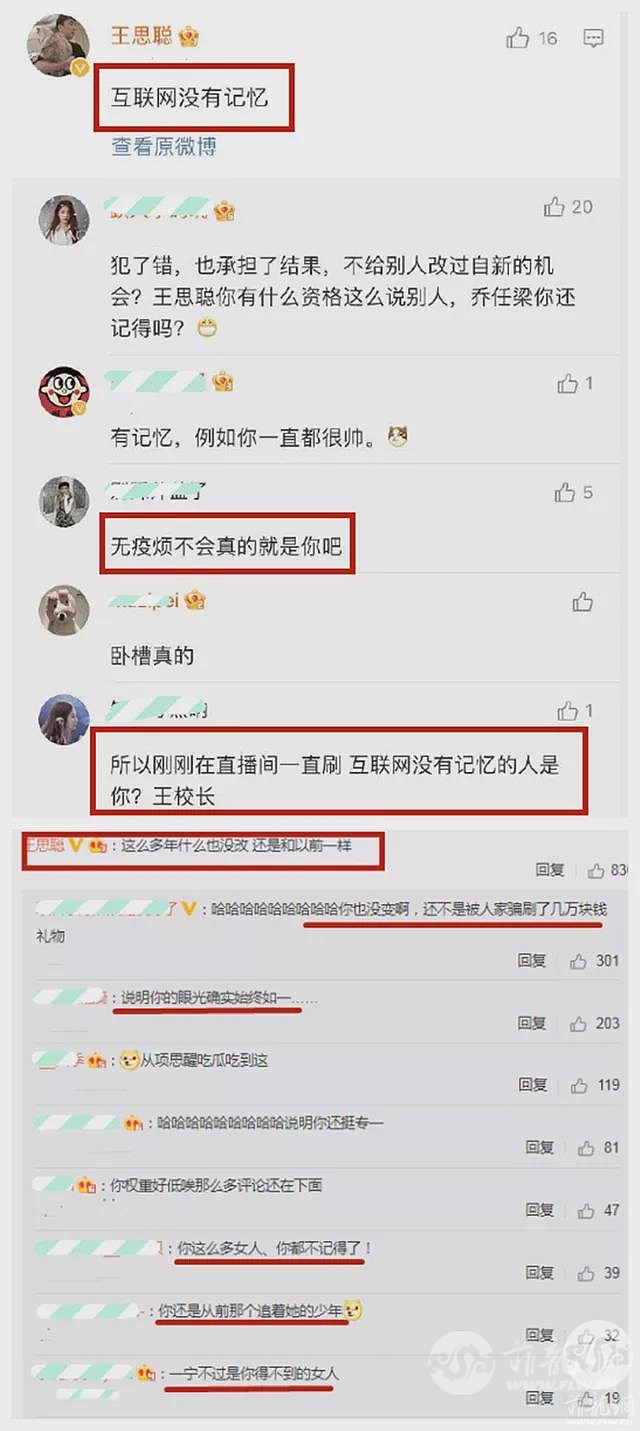Like the reply with 47 likes
This screenshot has width=640, height=1431.
[586, 1210]
